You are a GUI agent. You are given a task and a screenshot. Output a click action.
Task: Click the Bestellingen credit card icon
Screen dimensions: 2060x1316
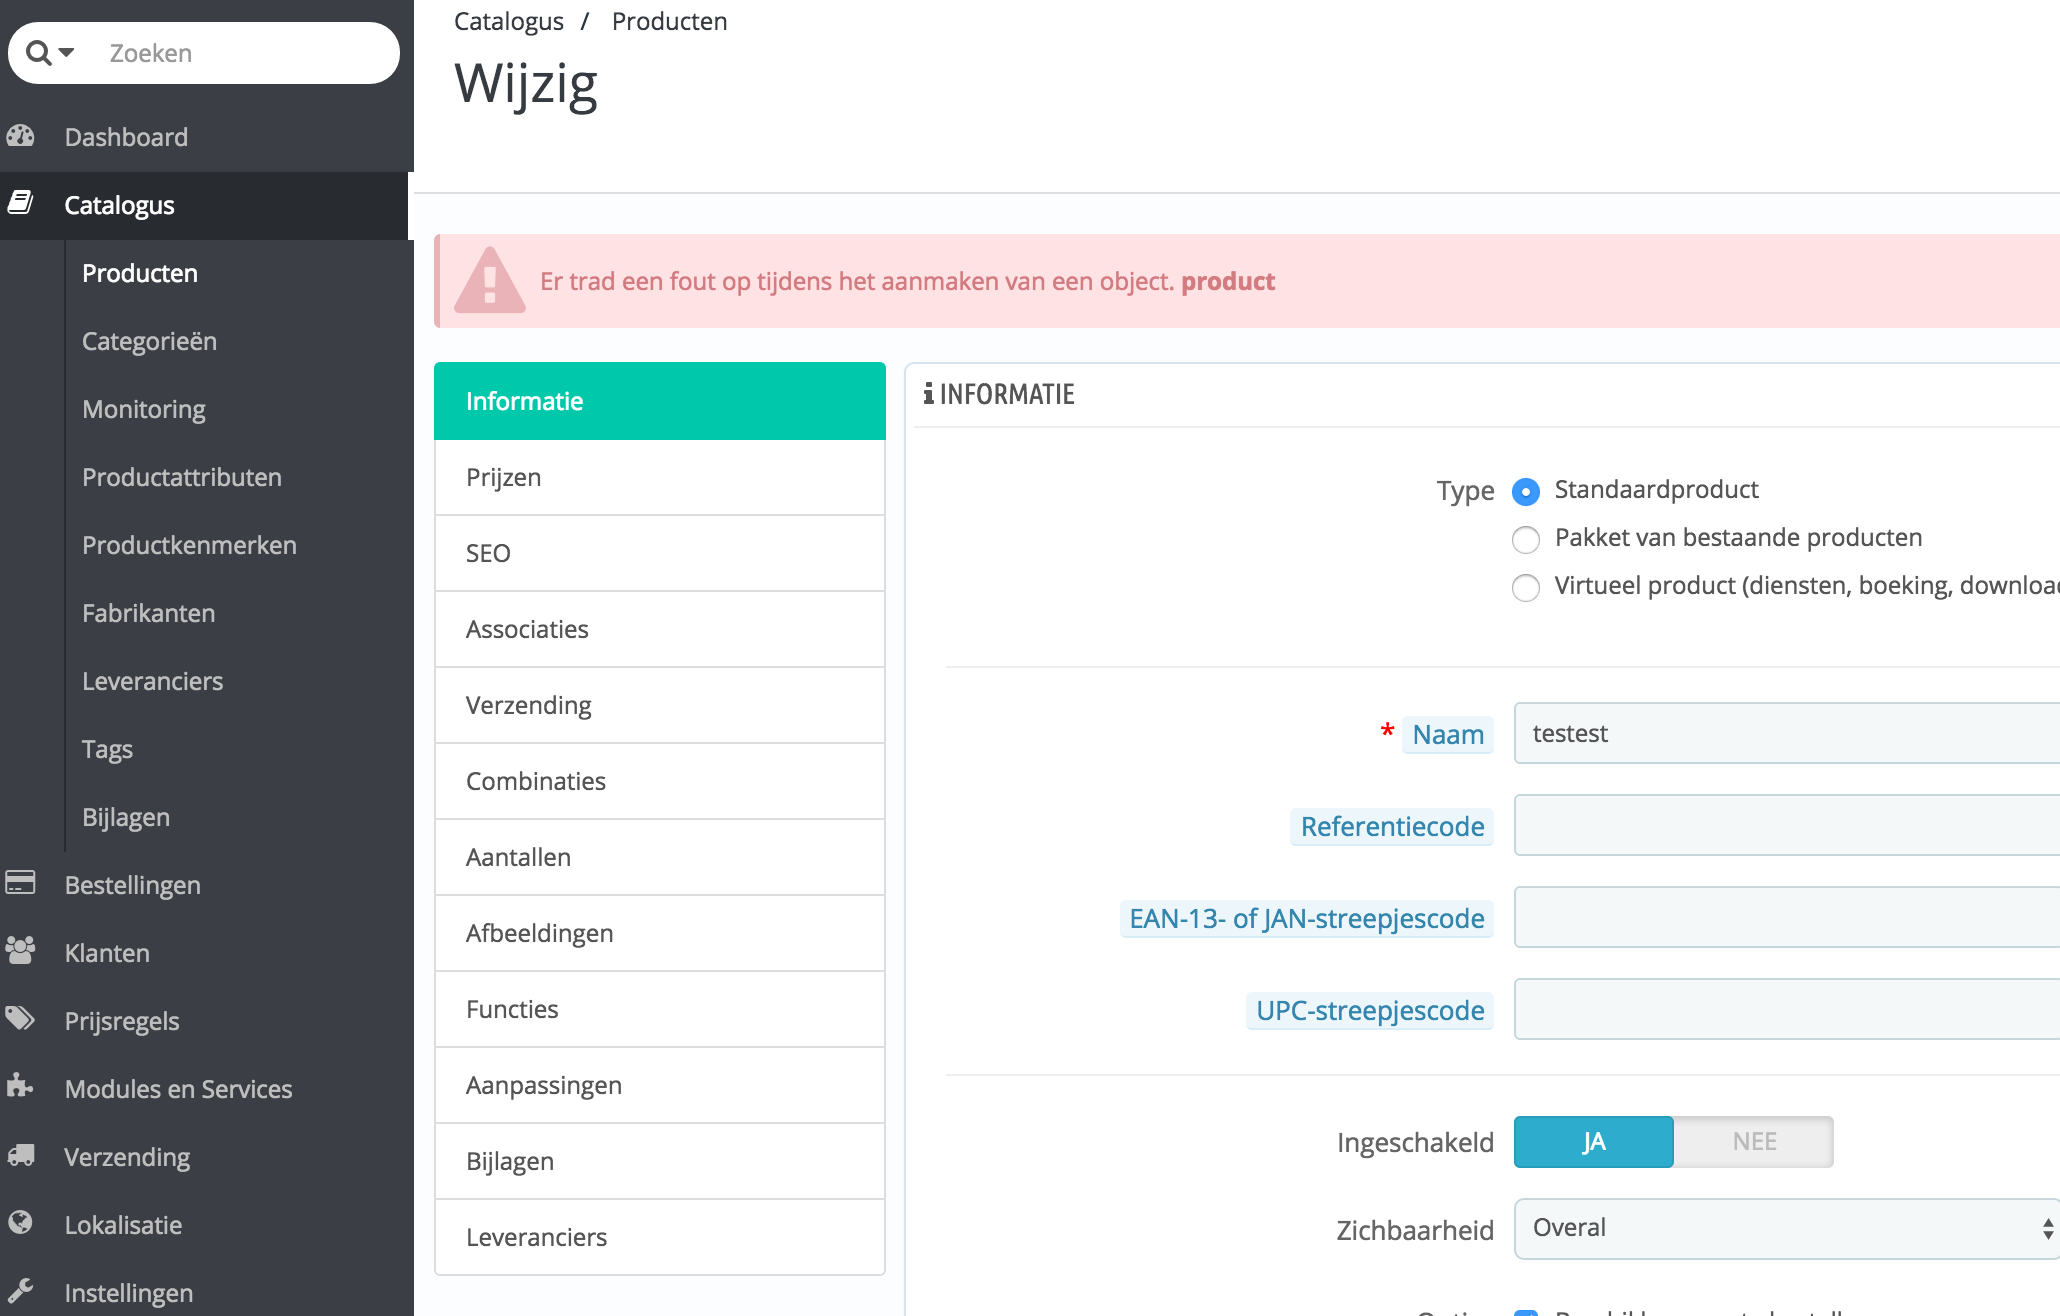pos(20,882)
